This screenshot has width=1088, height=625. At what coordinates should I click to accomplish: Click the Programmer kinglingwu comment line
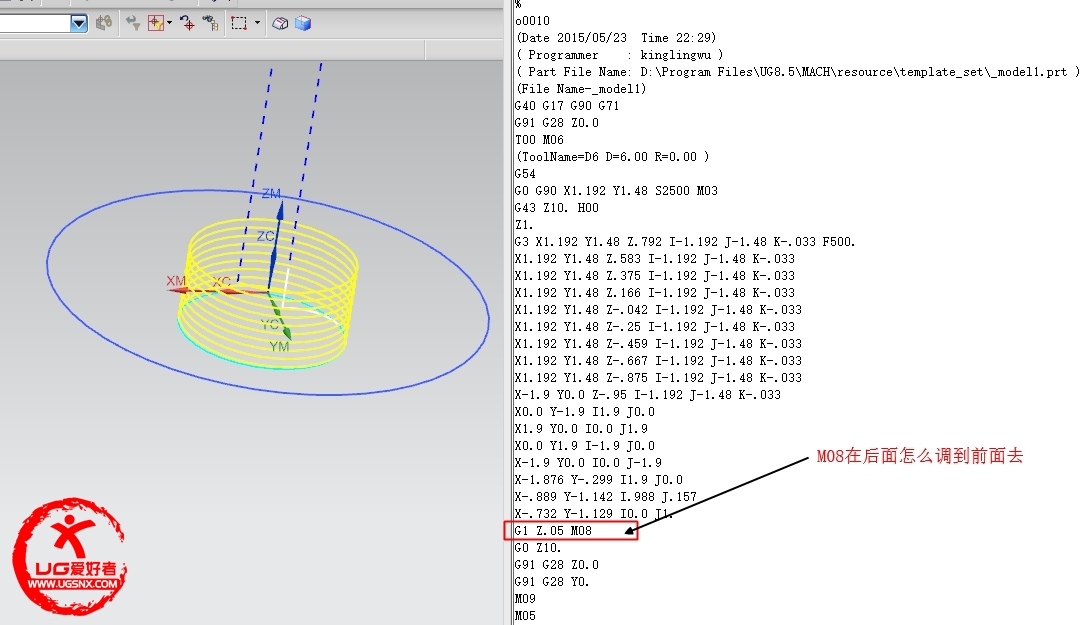[x=619, y=55]
